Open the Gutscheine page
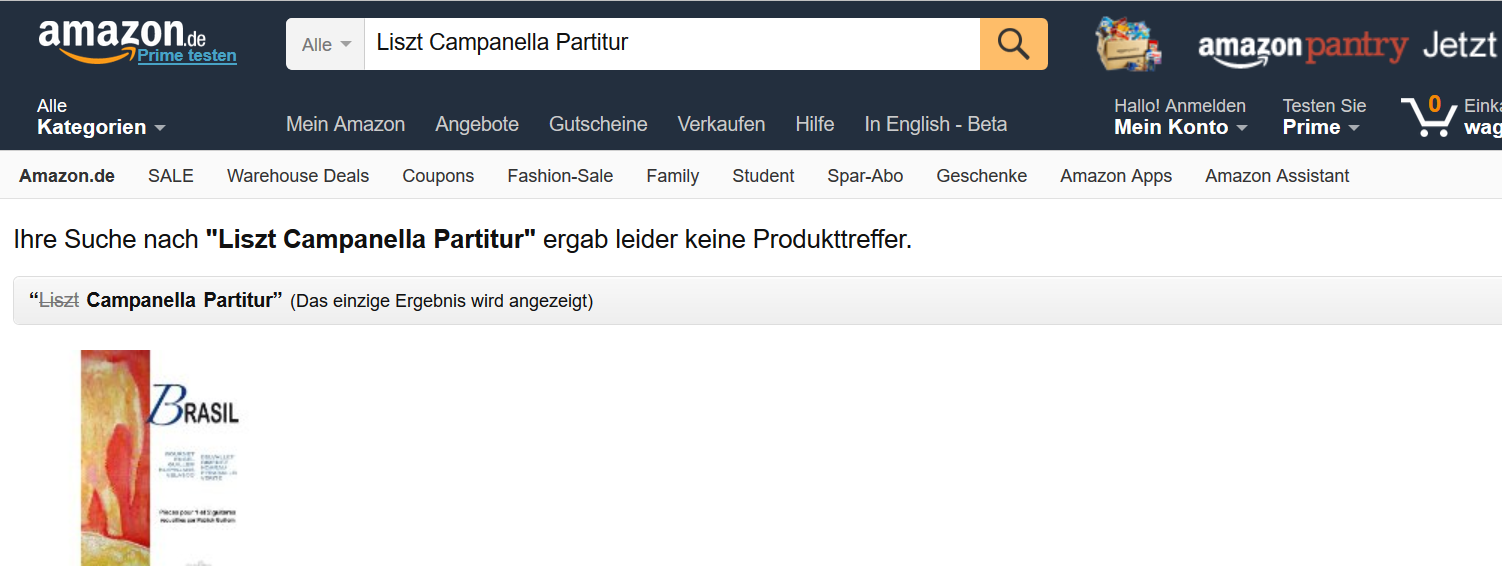Image resolution: width=1502 pixels, height=566 pixels. point(598,124)
